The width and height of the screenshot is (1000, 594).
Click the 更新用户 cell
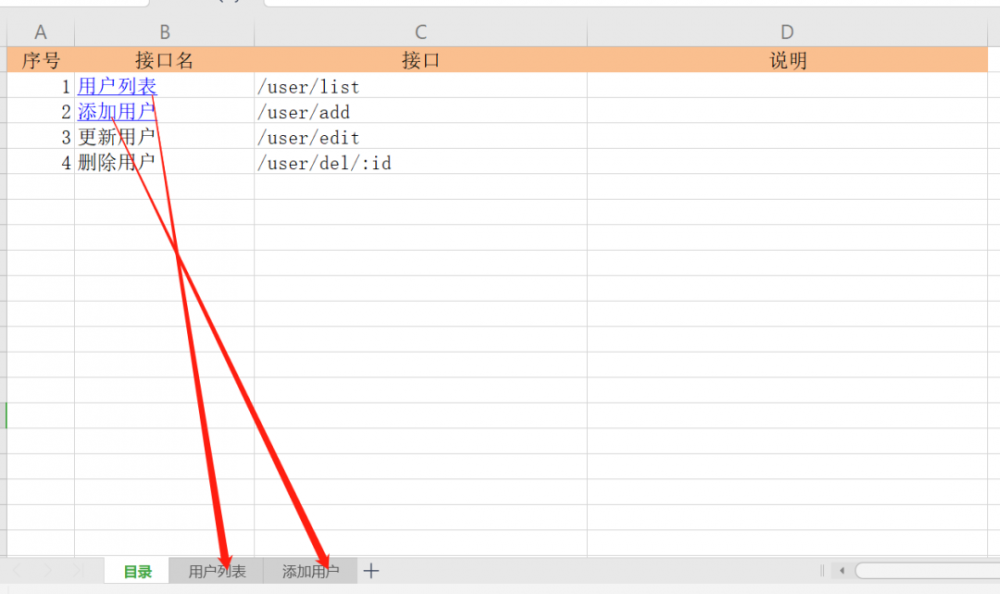point(117,137)
